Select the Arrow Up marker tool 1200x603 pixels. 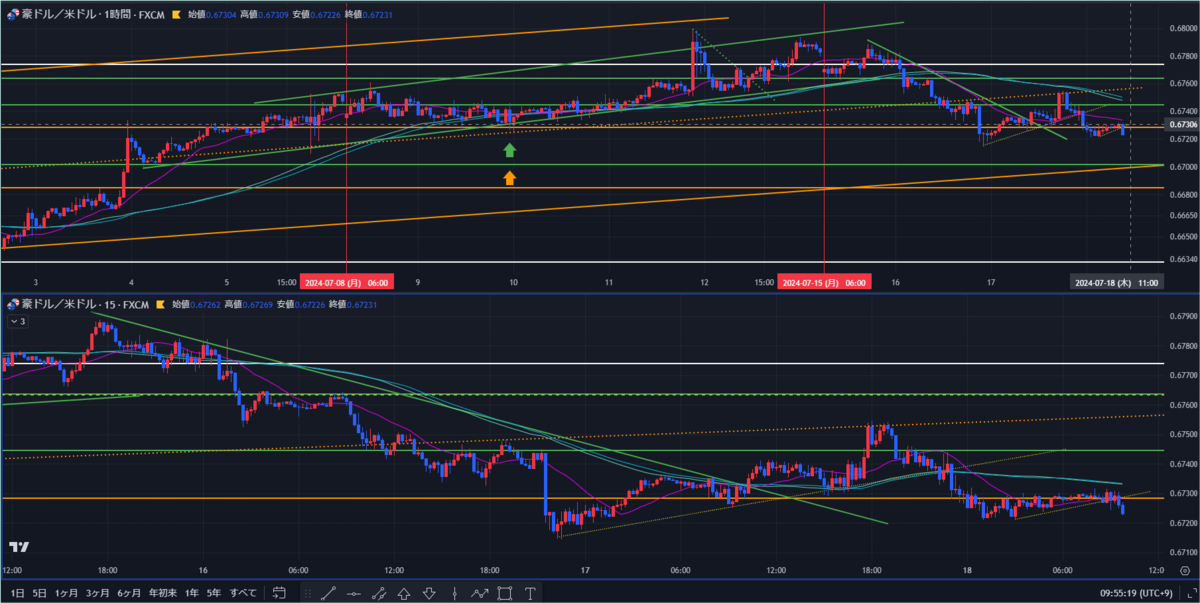404,593
